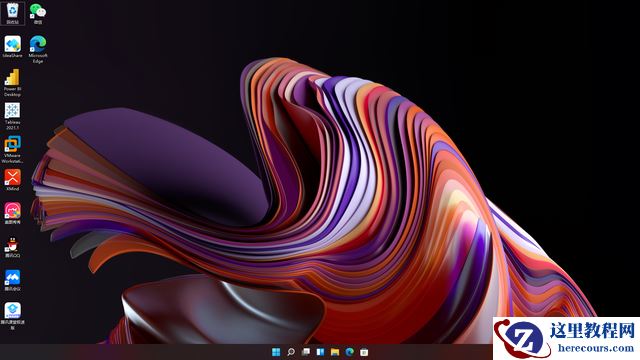The height and width of the screenshot is (360, 640).
Task: Select the Power BI Desktop shortcut
Action: point(13,82)
